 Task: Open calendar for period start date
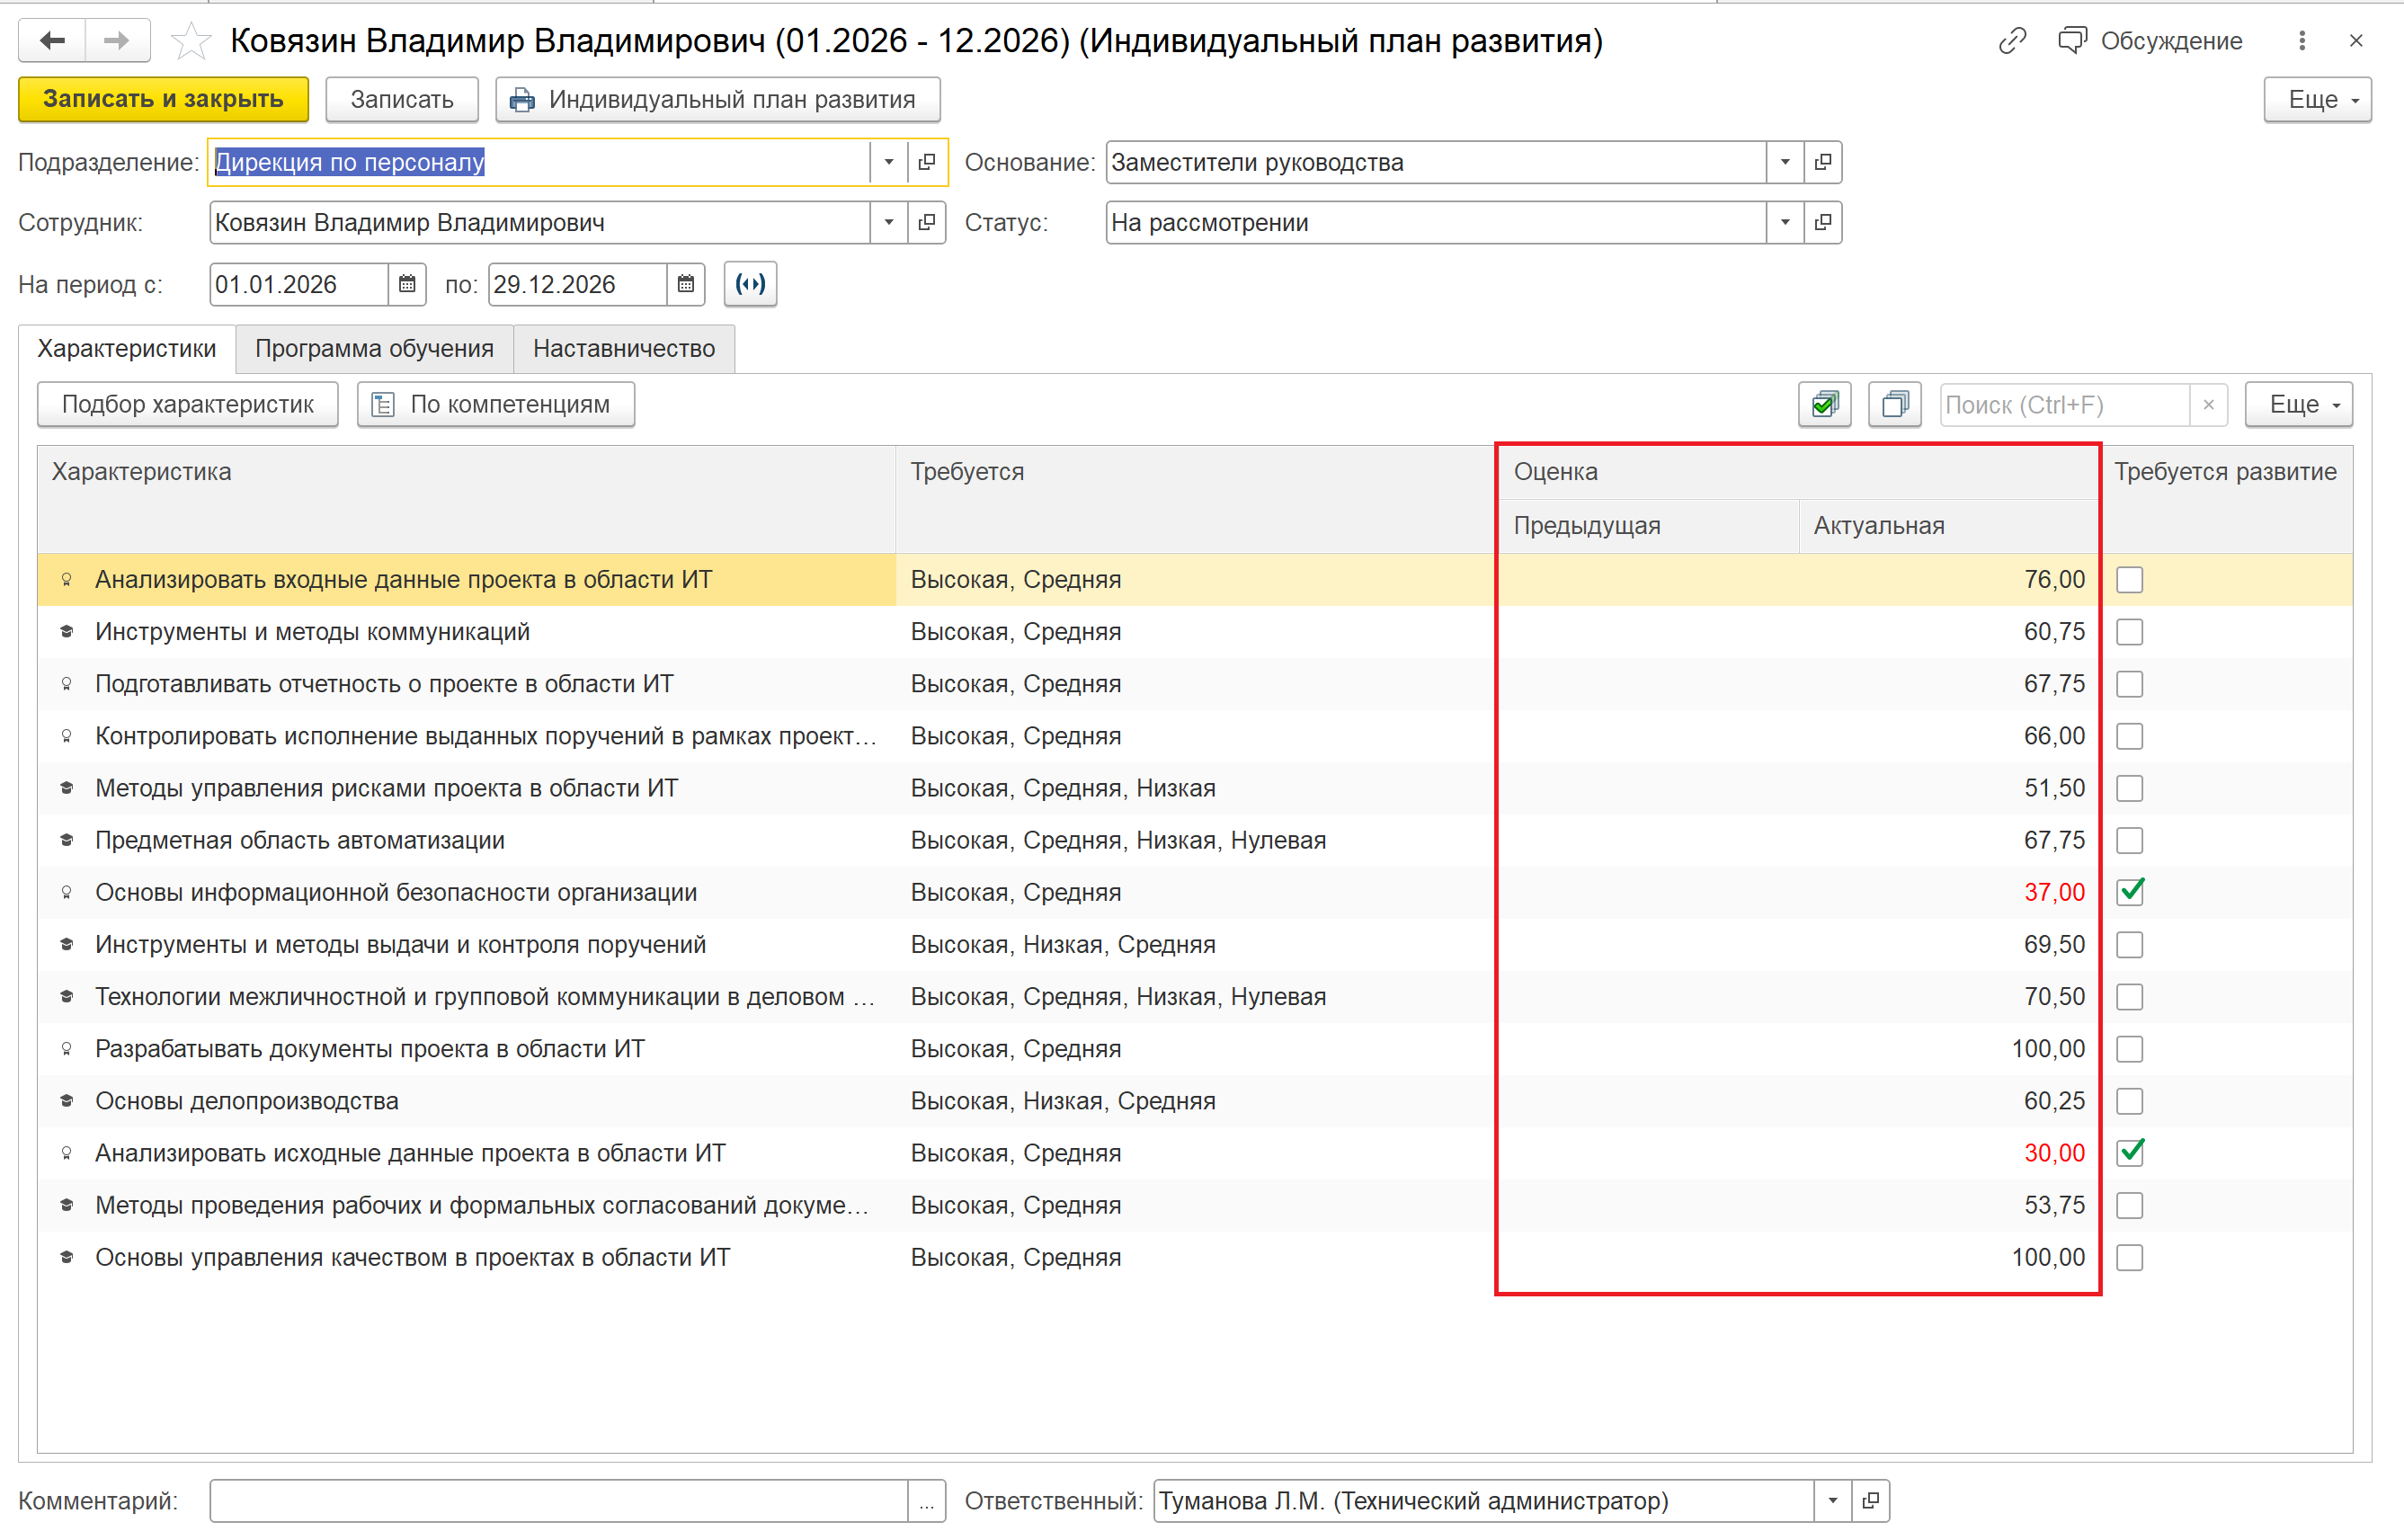pos(407,284)
